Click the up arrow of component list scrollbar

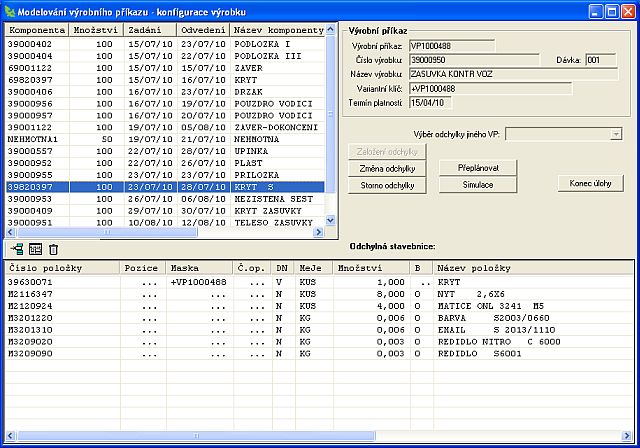coord(331,29)
